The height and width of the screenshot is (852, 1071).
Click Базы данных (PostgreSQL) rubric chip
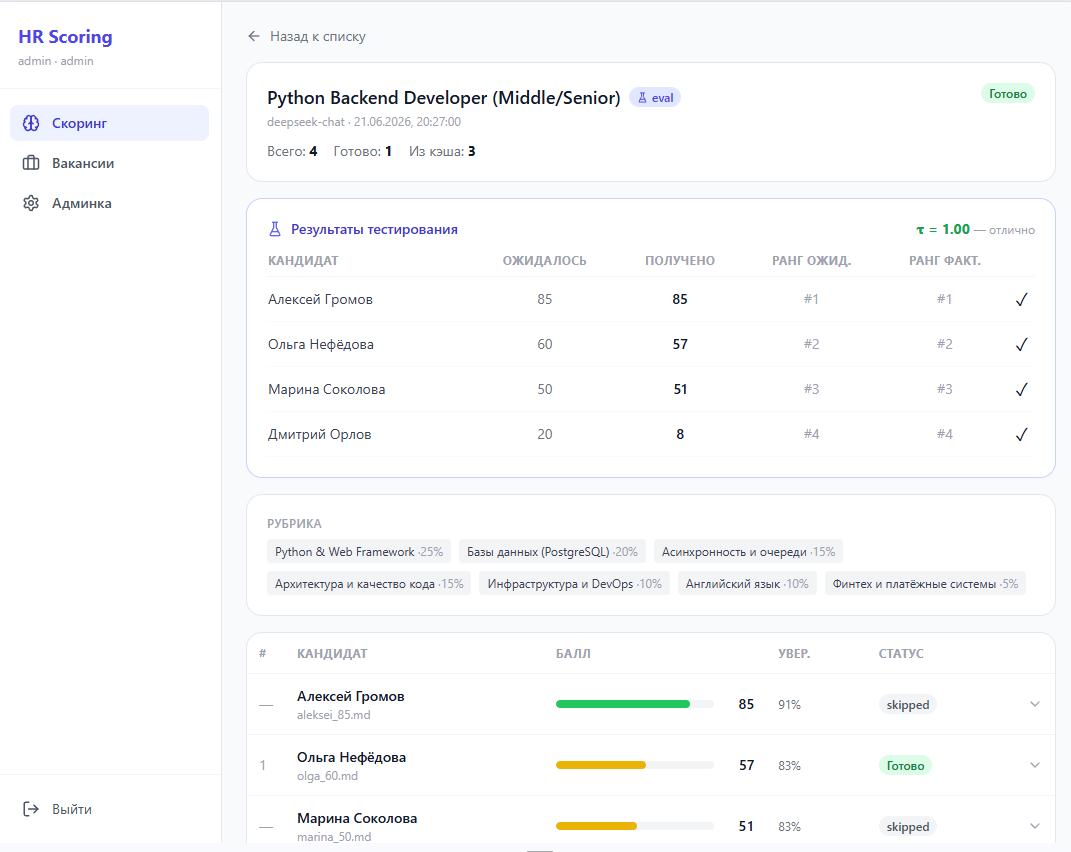click(552, 552)
